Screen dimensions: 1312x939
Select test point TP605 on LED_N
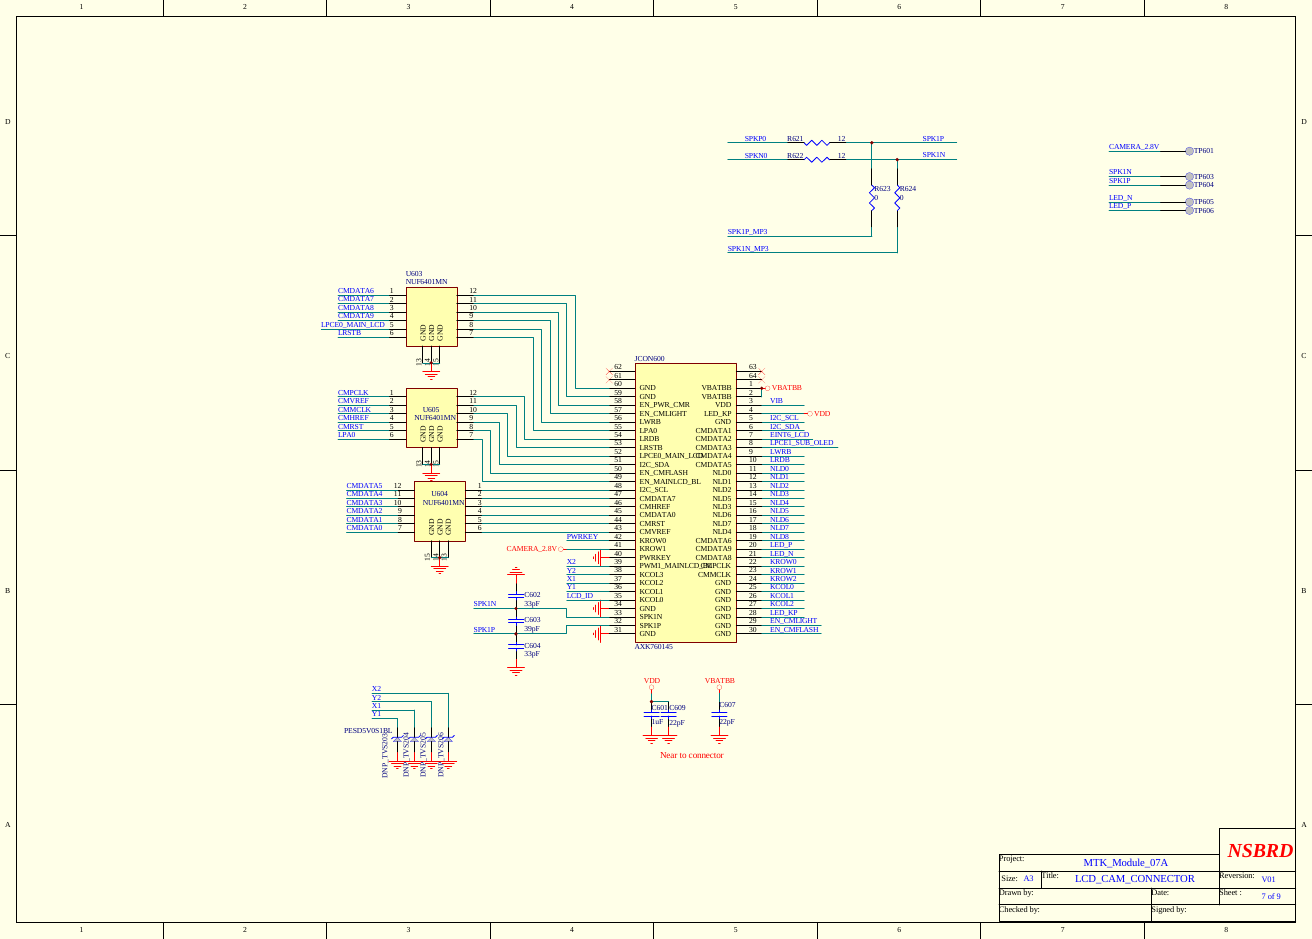(1190, 202)
